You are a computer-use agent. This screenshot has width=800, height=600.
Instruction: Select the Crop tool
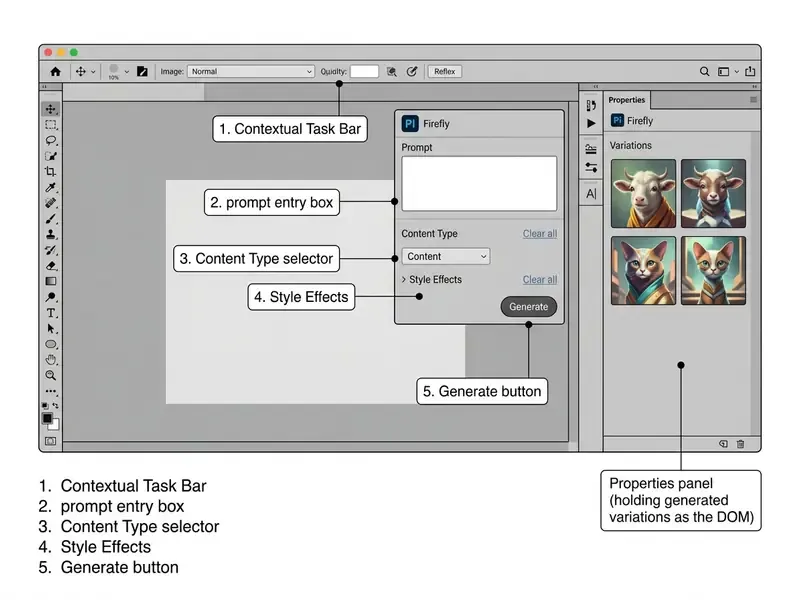point(51,171)
